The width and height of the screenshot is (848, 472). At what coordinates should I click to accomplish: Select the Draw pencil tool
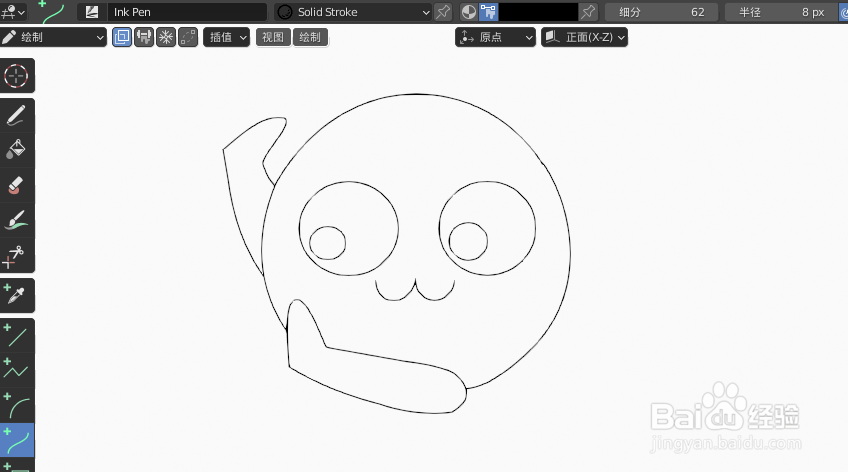(x=16, y=115)
